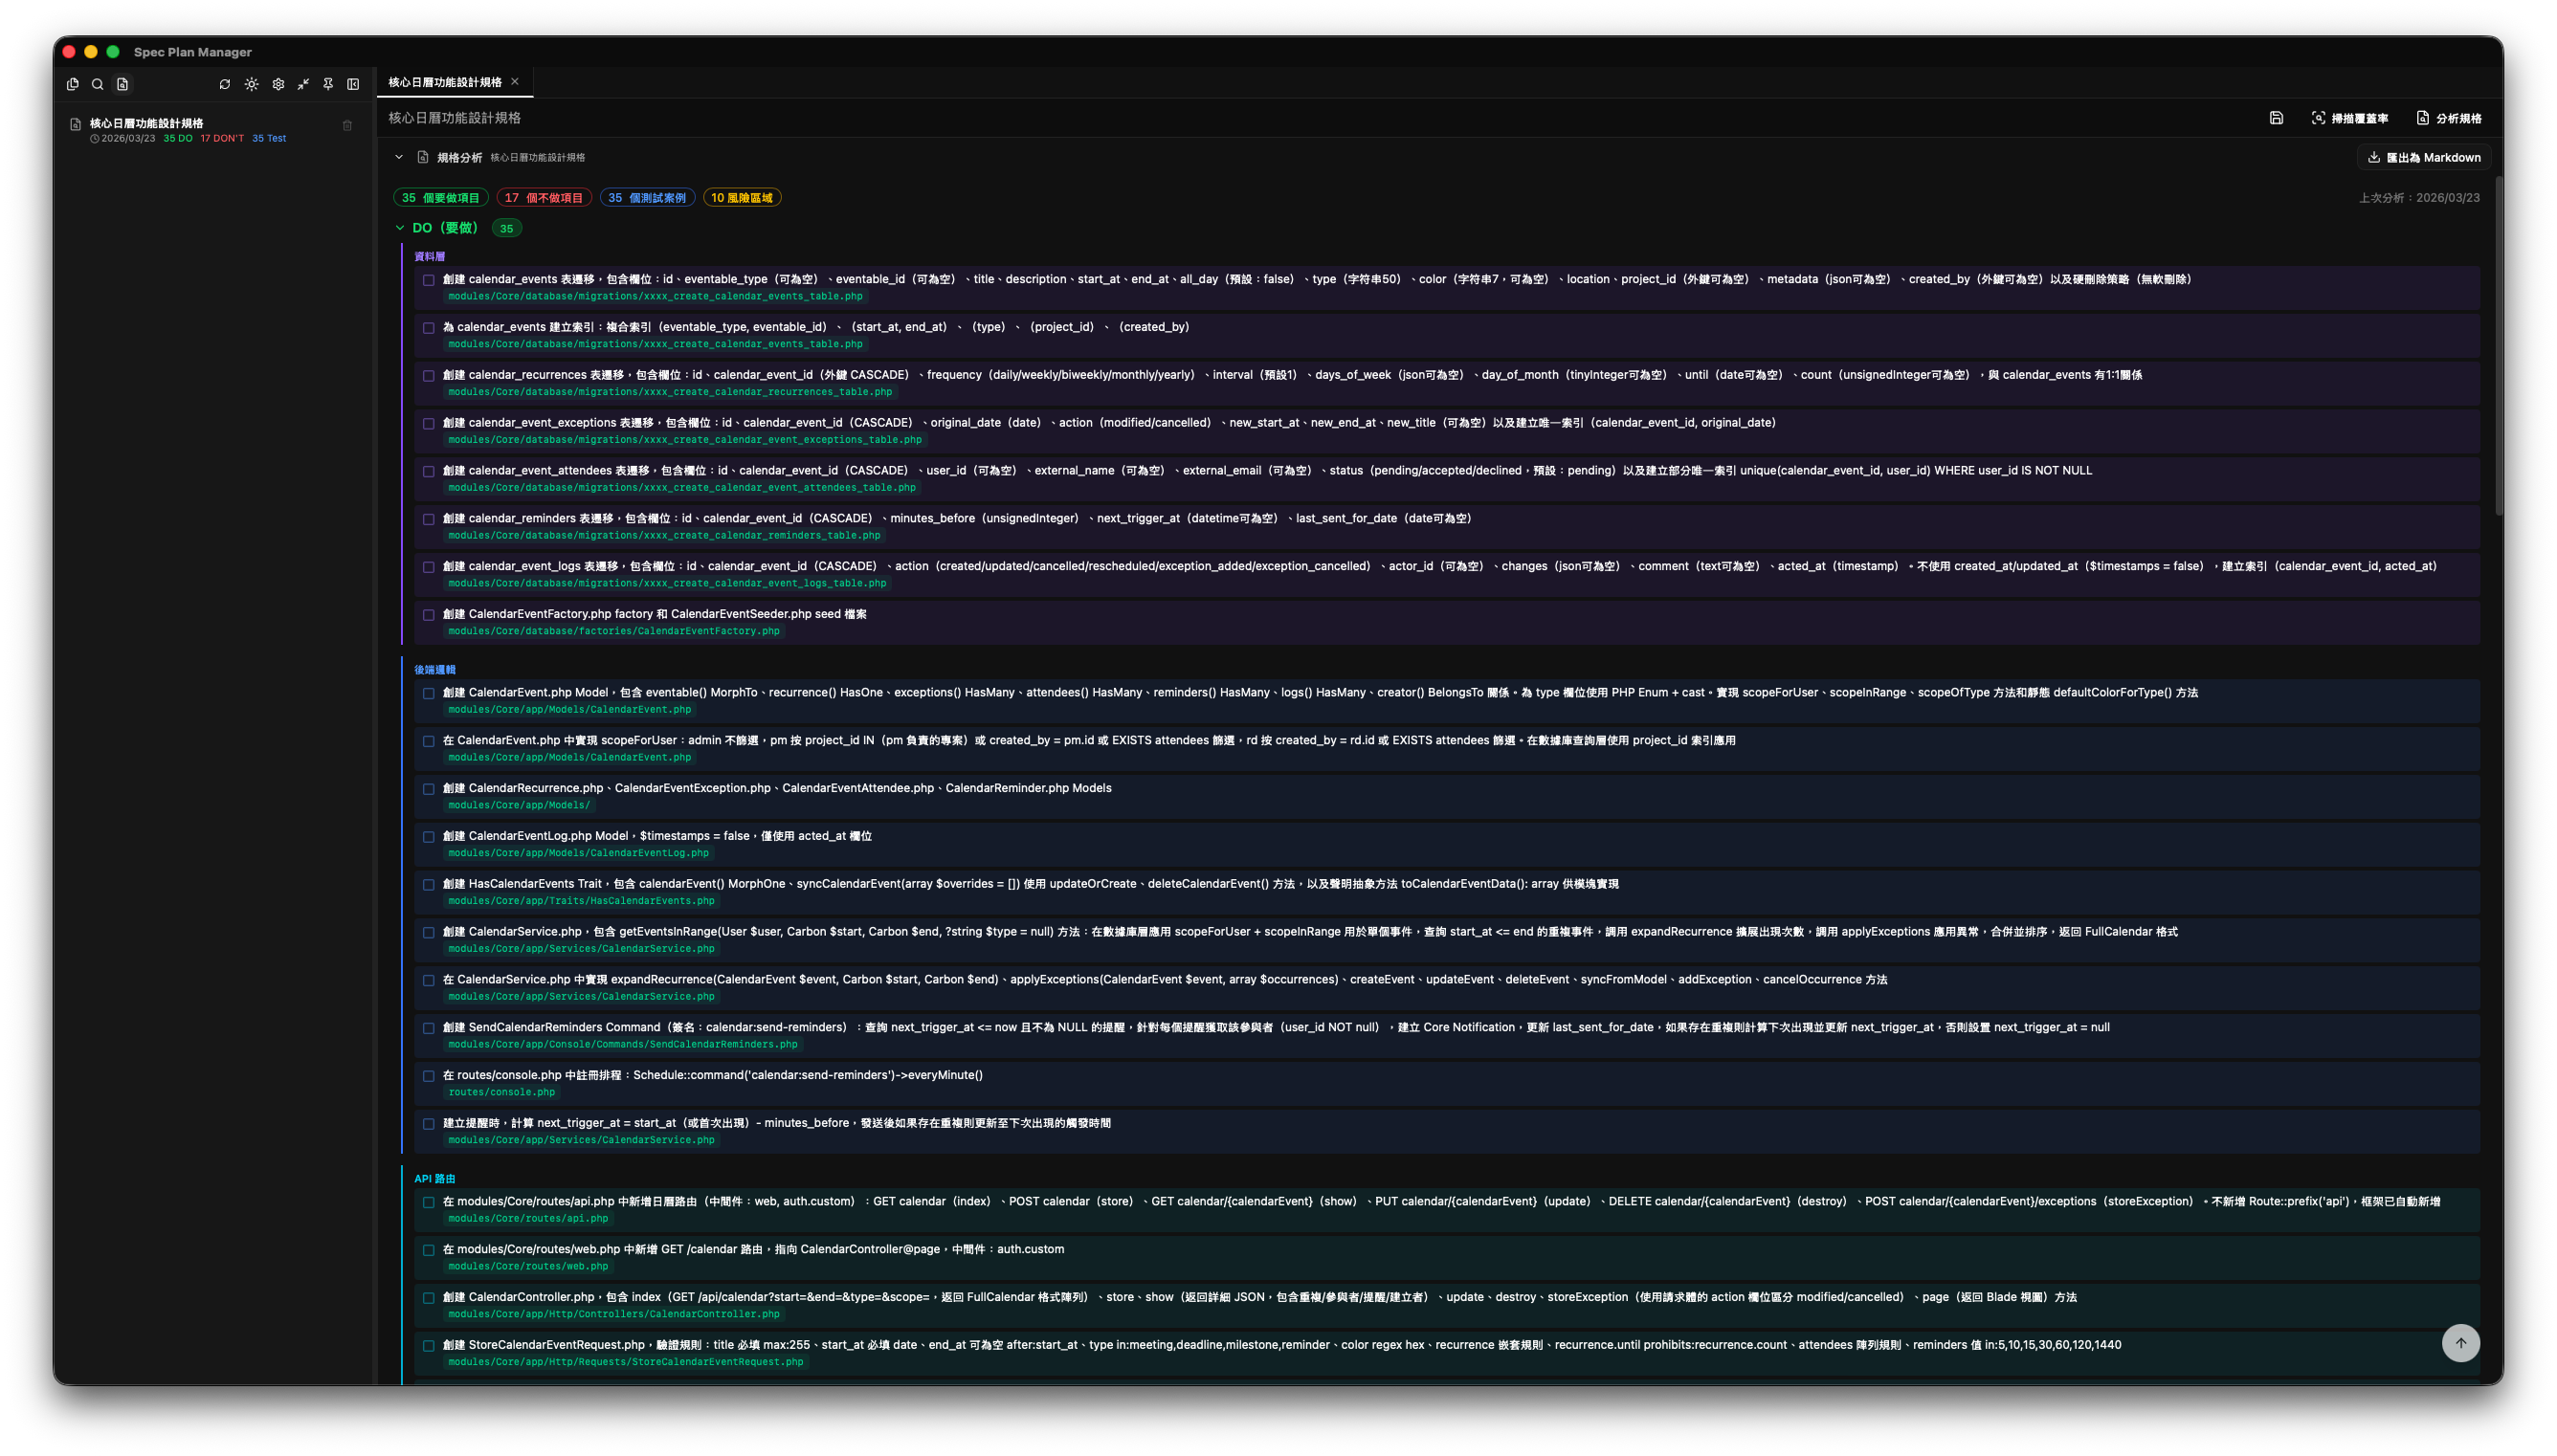Check the calendar_event_exceptions 表遷移 item
Viewport: 2557px width, 1456px height.
point(428,424)
